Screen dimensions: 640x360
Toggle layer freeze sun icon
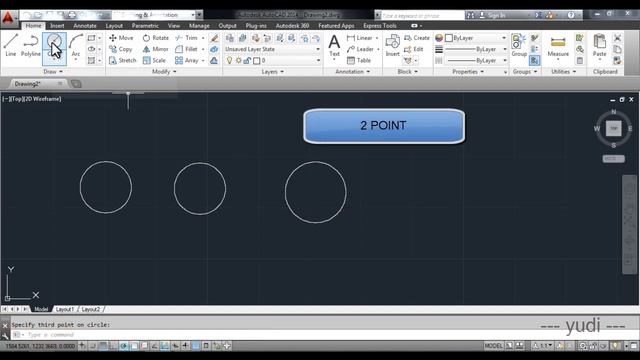point(238,60)
